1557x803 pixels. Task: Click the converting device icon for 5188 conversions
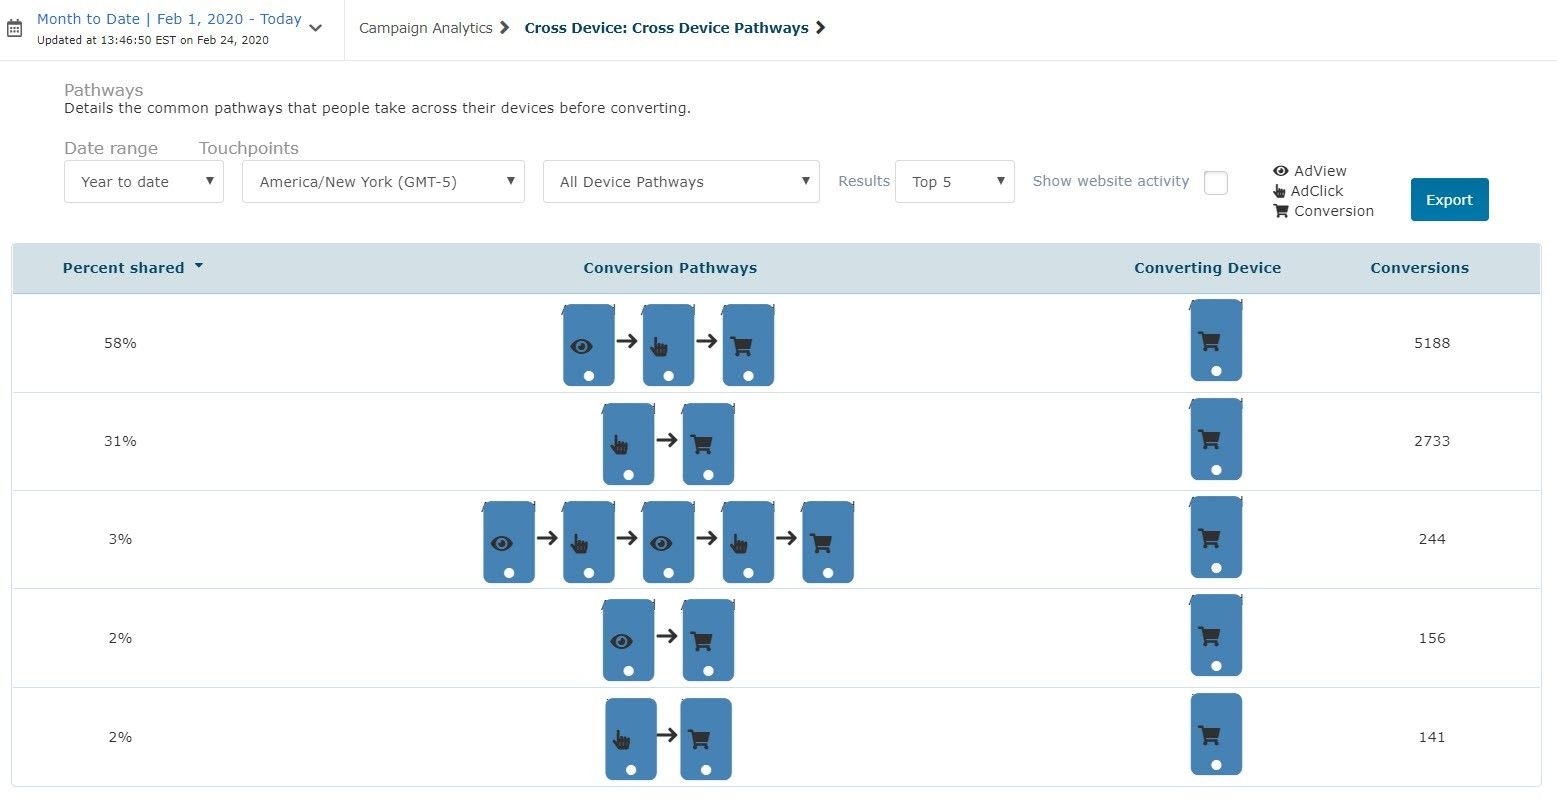[1215, 341]
